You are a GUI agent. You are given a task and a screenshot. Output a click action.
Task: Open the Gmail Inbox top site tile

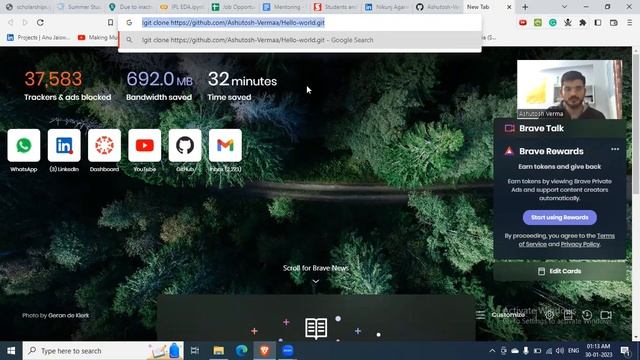[x=225, y=145]
